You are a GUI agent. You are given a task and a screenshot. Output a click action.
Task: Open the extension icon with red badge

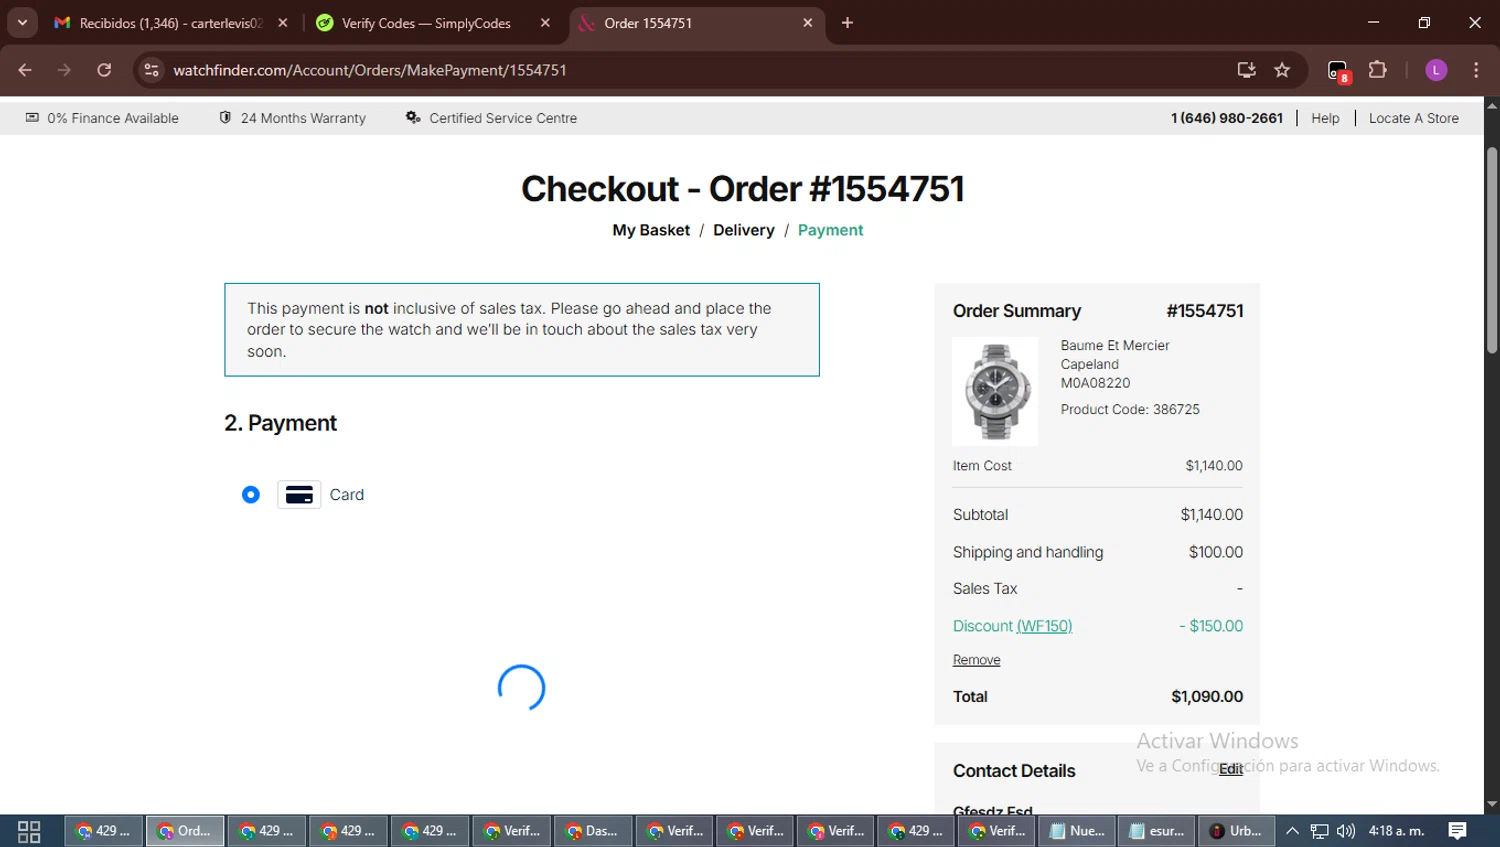pyautogui.click(x=1338, y=71)
